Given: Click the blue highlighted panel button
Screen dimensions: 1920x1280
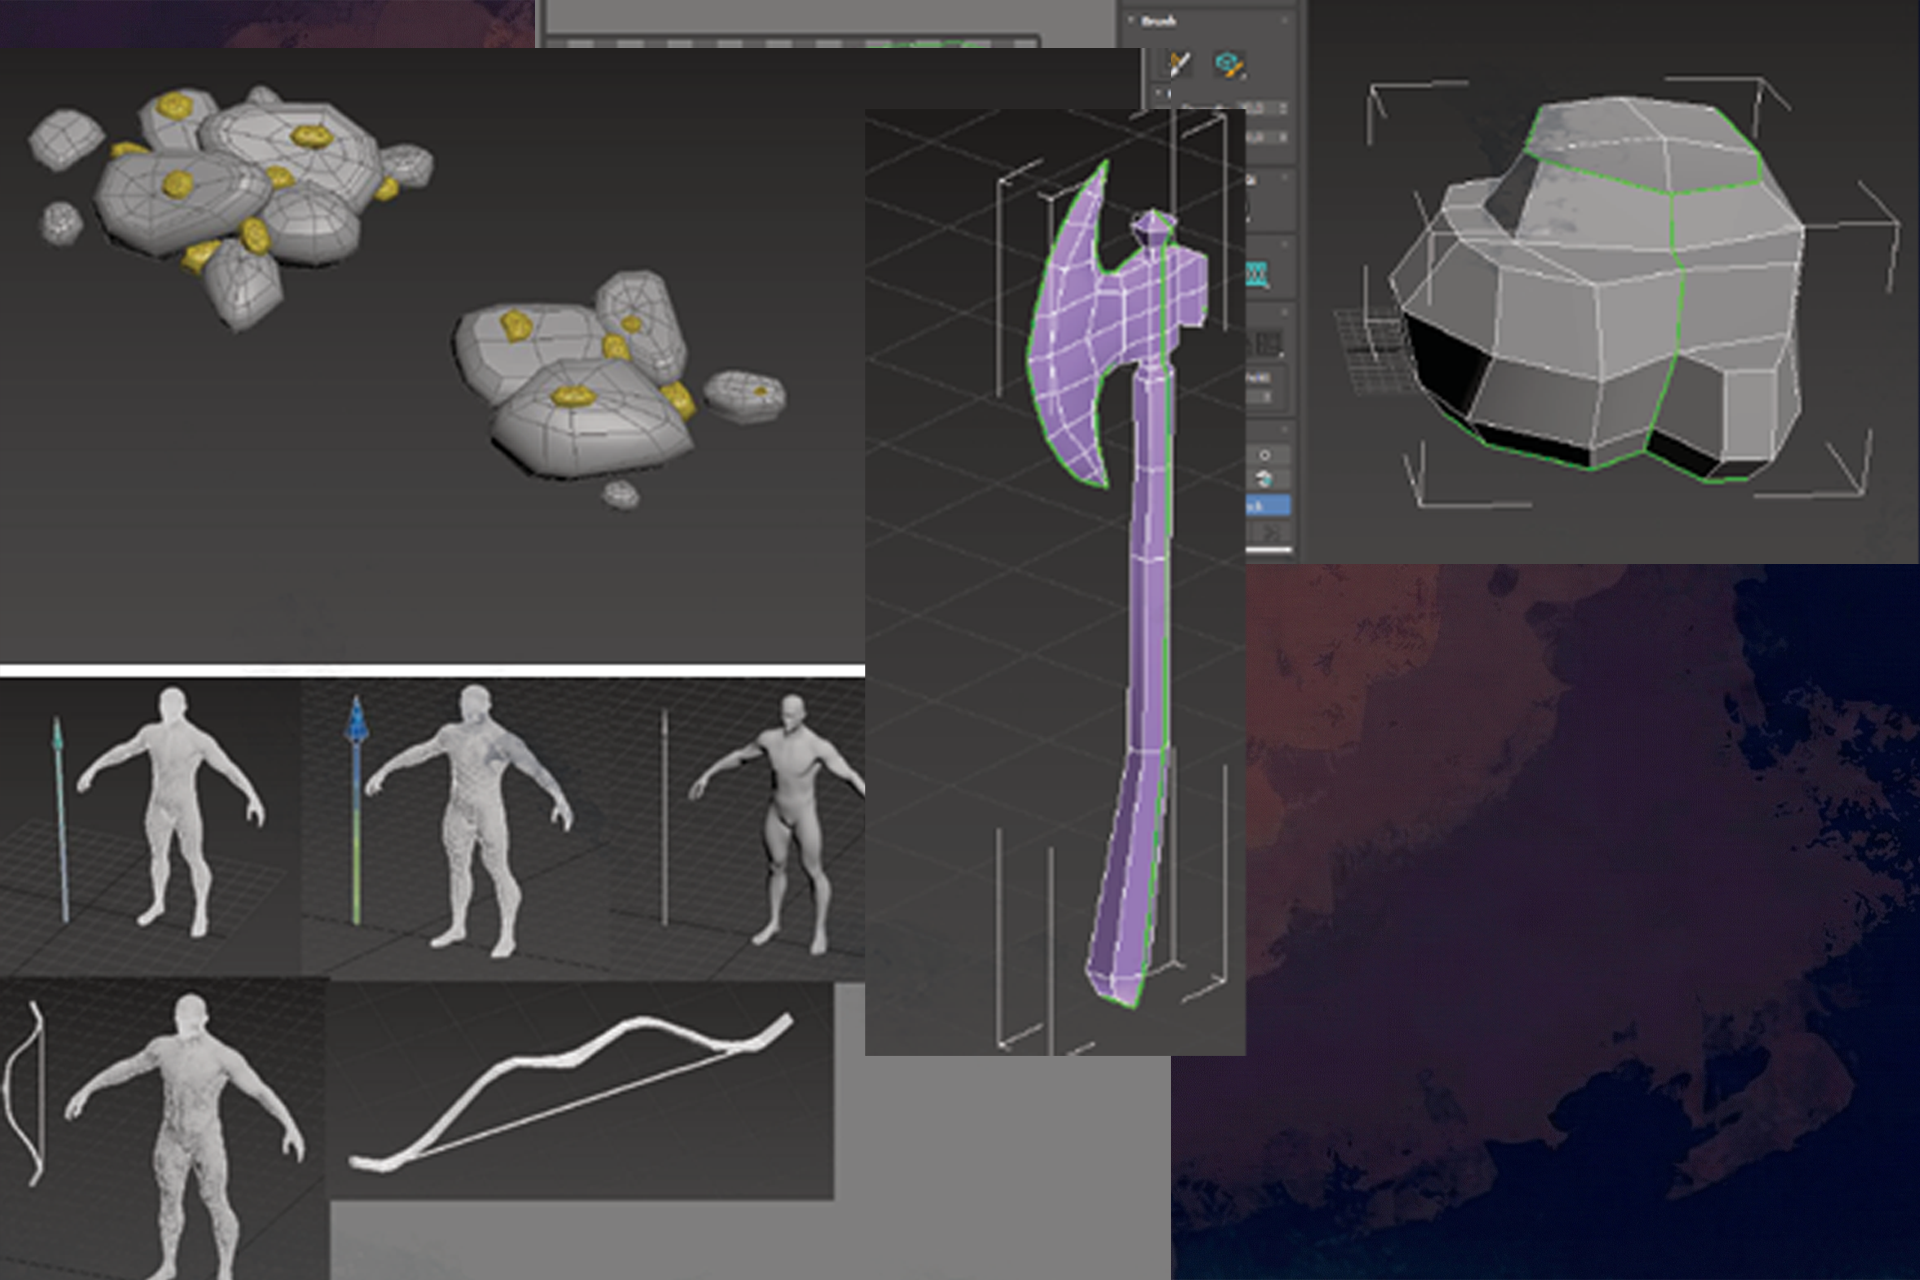Looking at the screenshot, I should click(x=1268, y=505).
